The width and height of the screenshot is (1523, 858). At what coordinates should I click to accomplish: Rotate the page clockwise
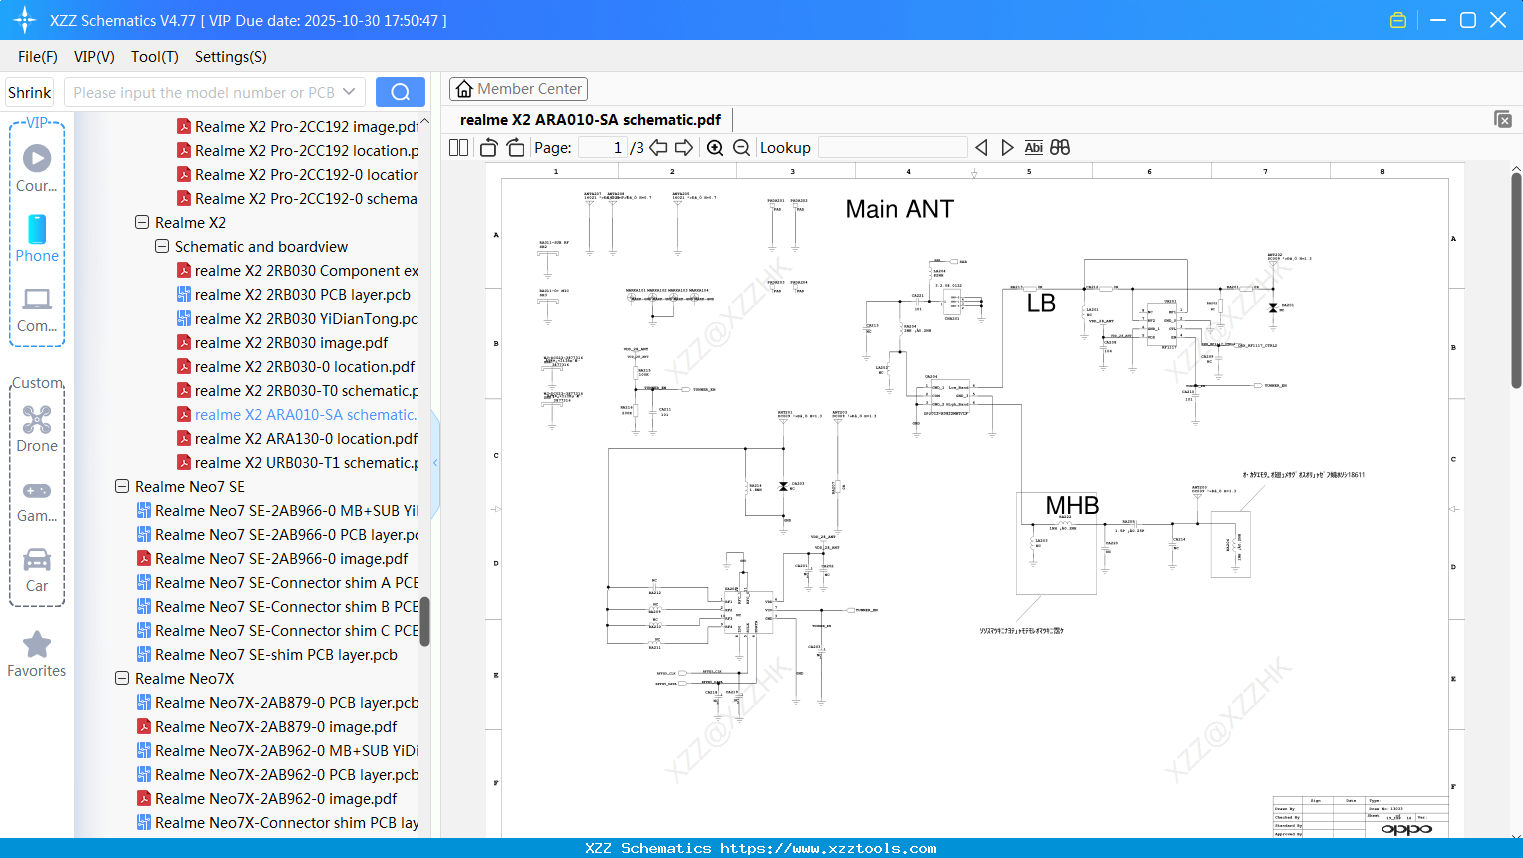tap(515, 148)
